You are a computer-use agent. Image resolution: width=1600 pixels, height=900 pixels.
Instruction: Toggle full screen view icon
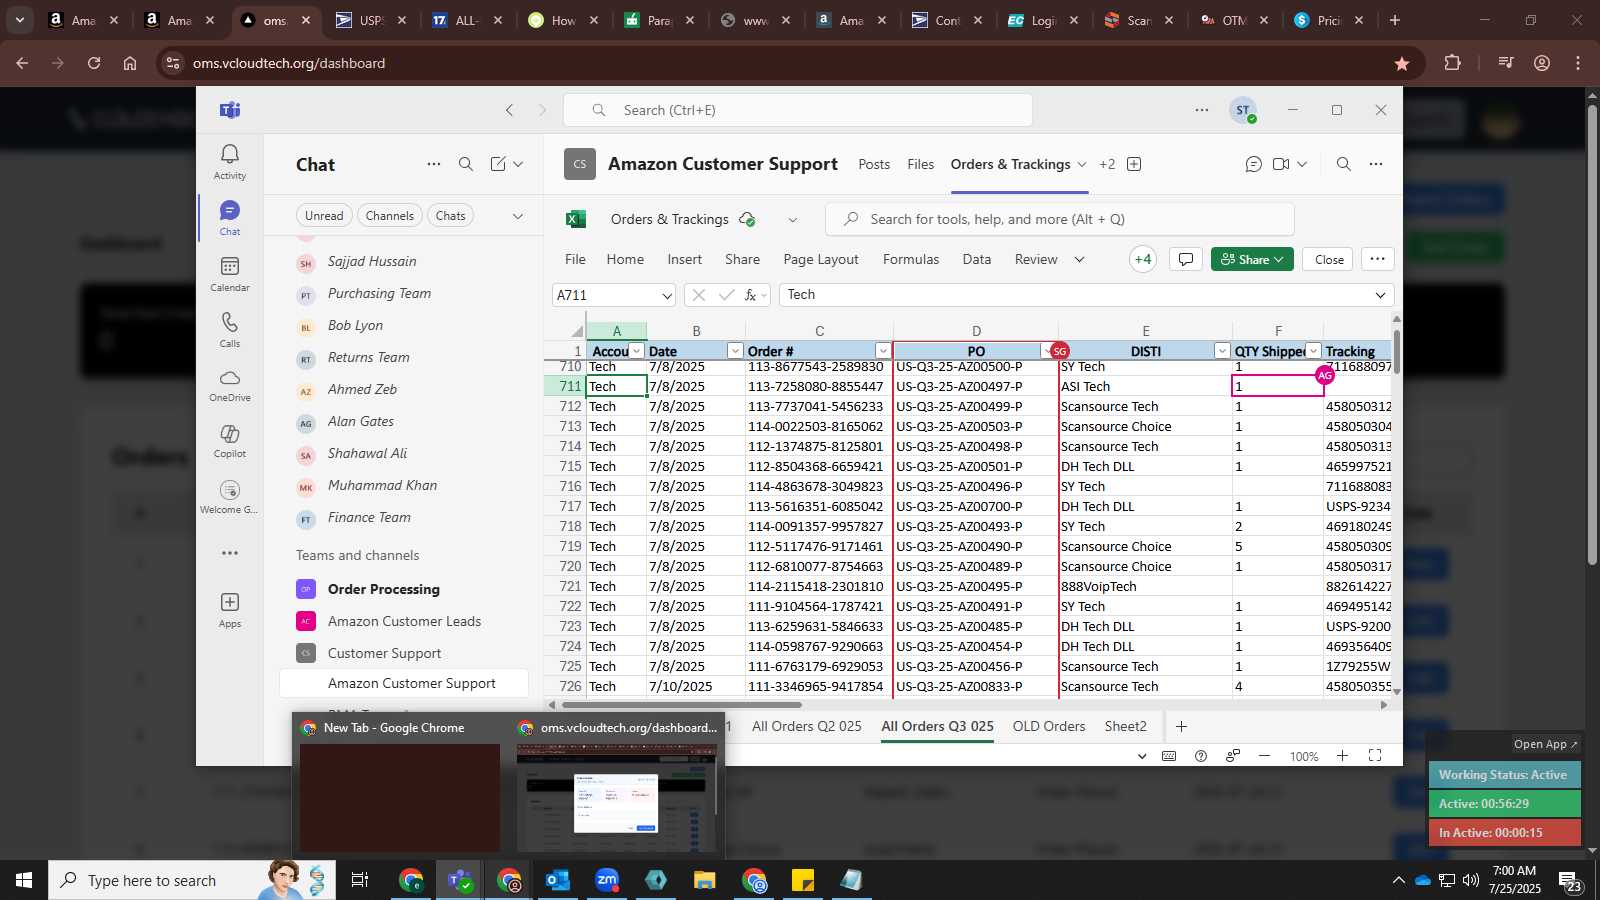1375,756
